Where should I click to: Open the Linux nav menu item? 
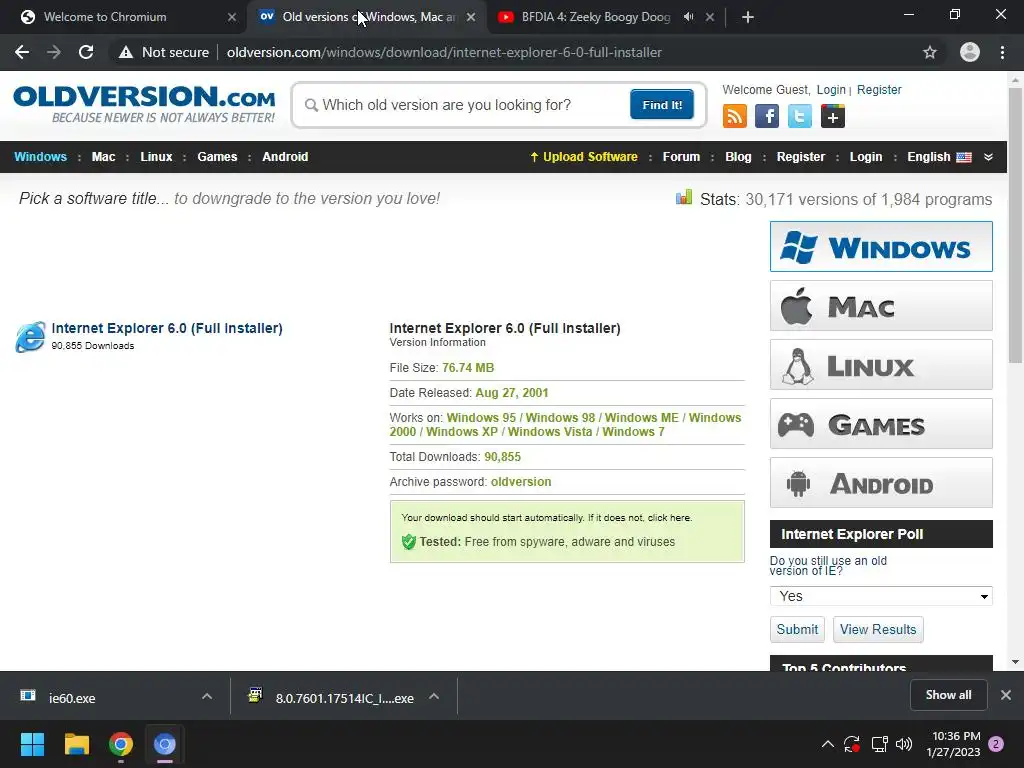(156, 157)
